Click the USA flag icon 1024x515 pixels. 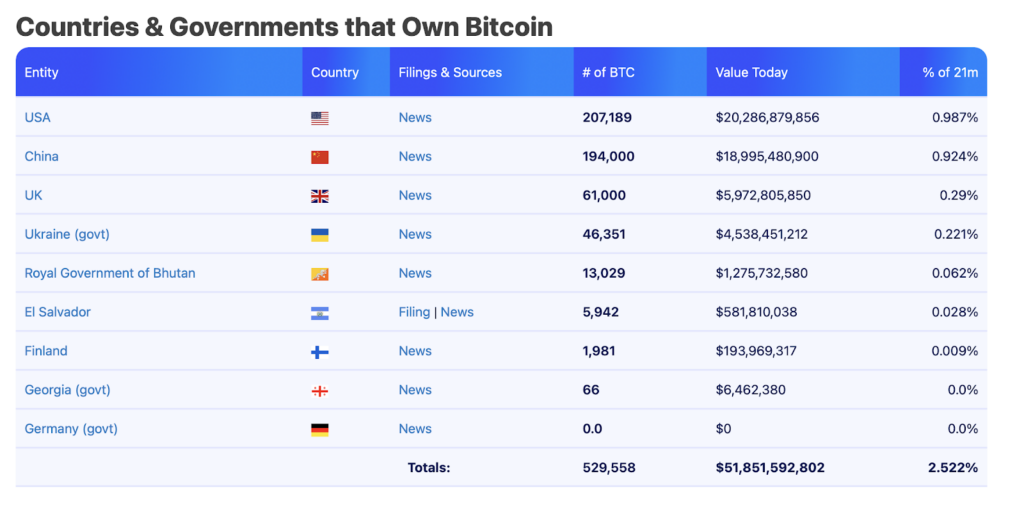pyautogui.click(x=319, y=118)
